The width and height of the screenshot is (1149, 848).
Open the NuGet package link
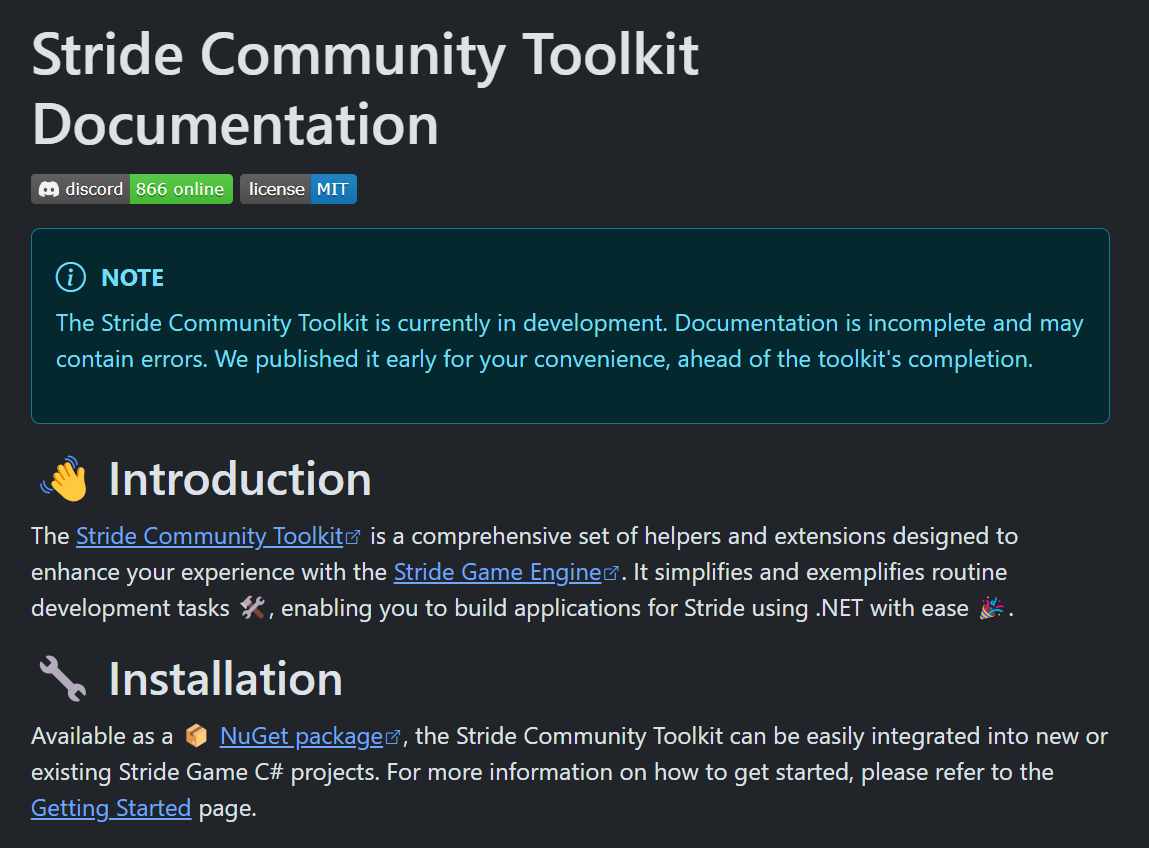click(x=304, y=735)
